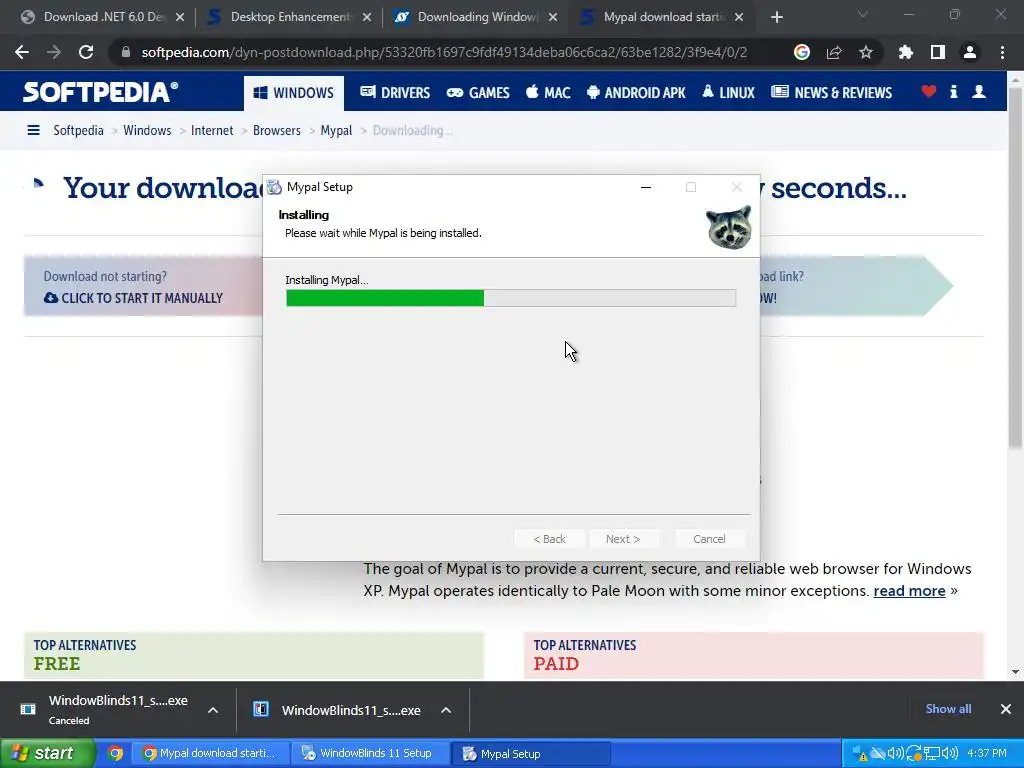Expand options for the canceled WindowBlinds download

point(213,710)
